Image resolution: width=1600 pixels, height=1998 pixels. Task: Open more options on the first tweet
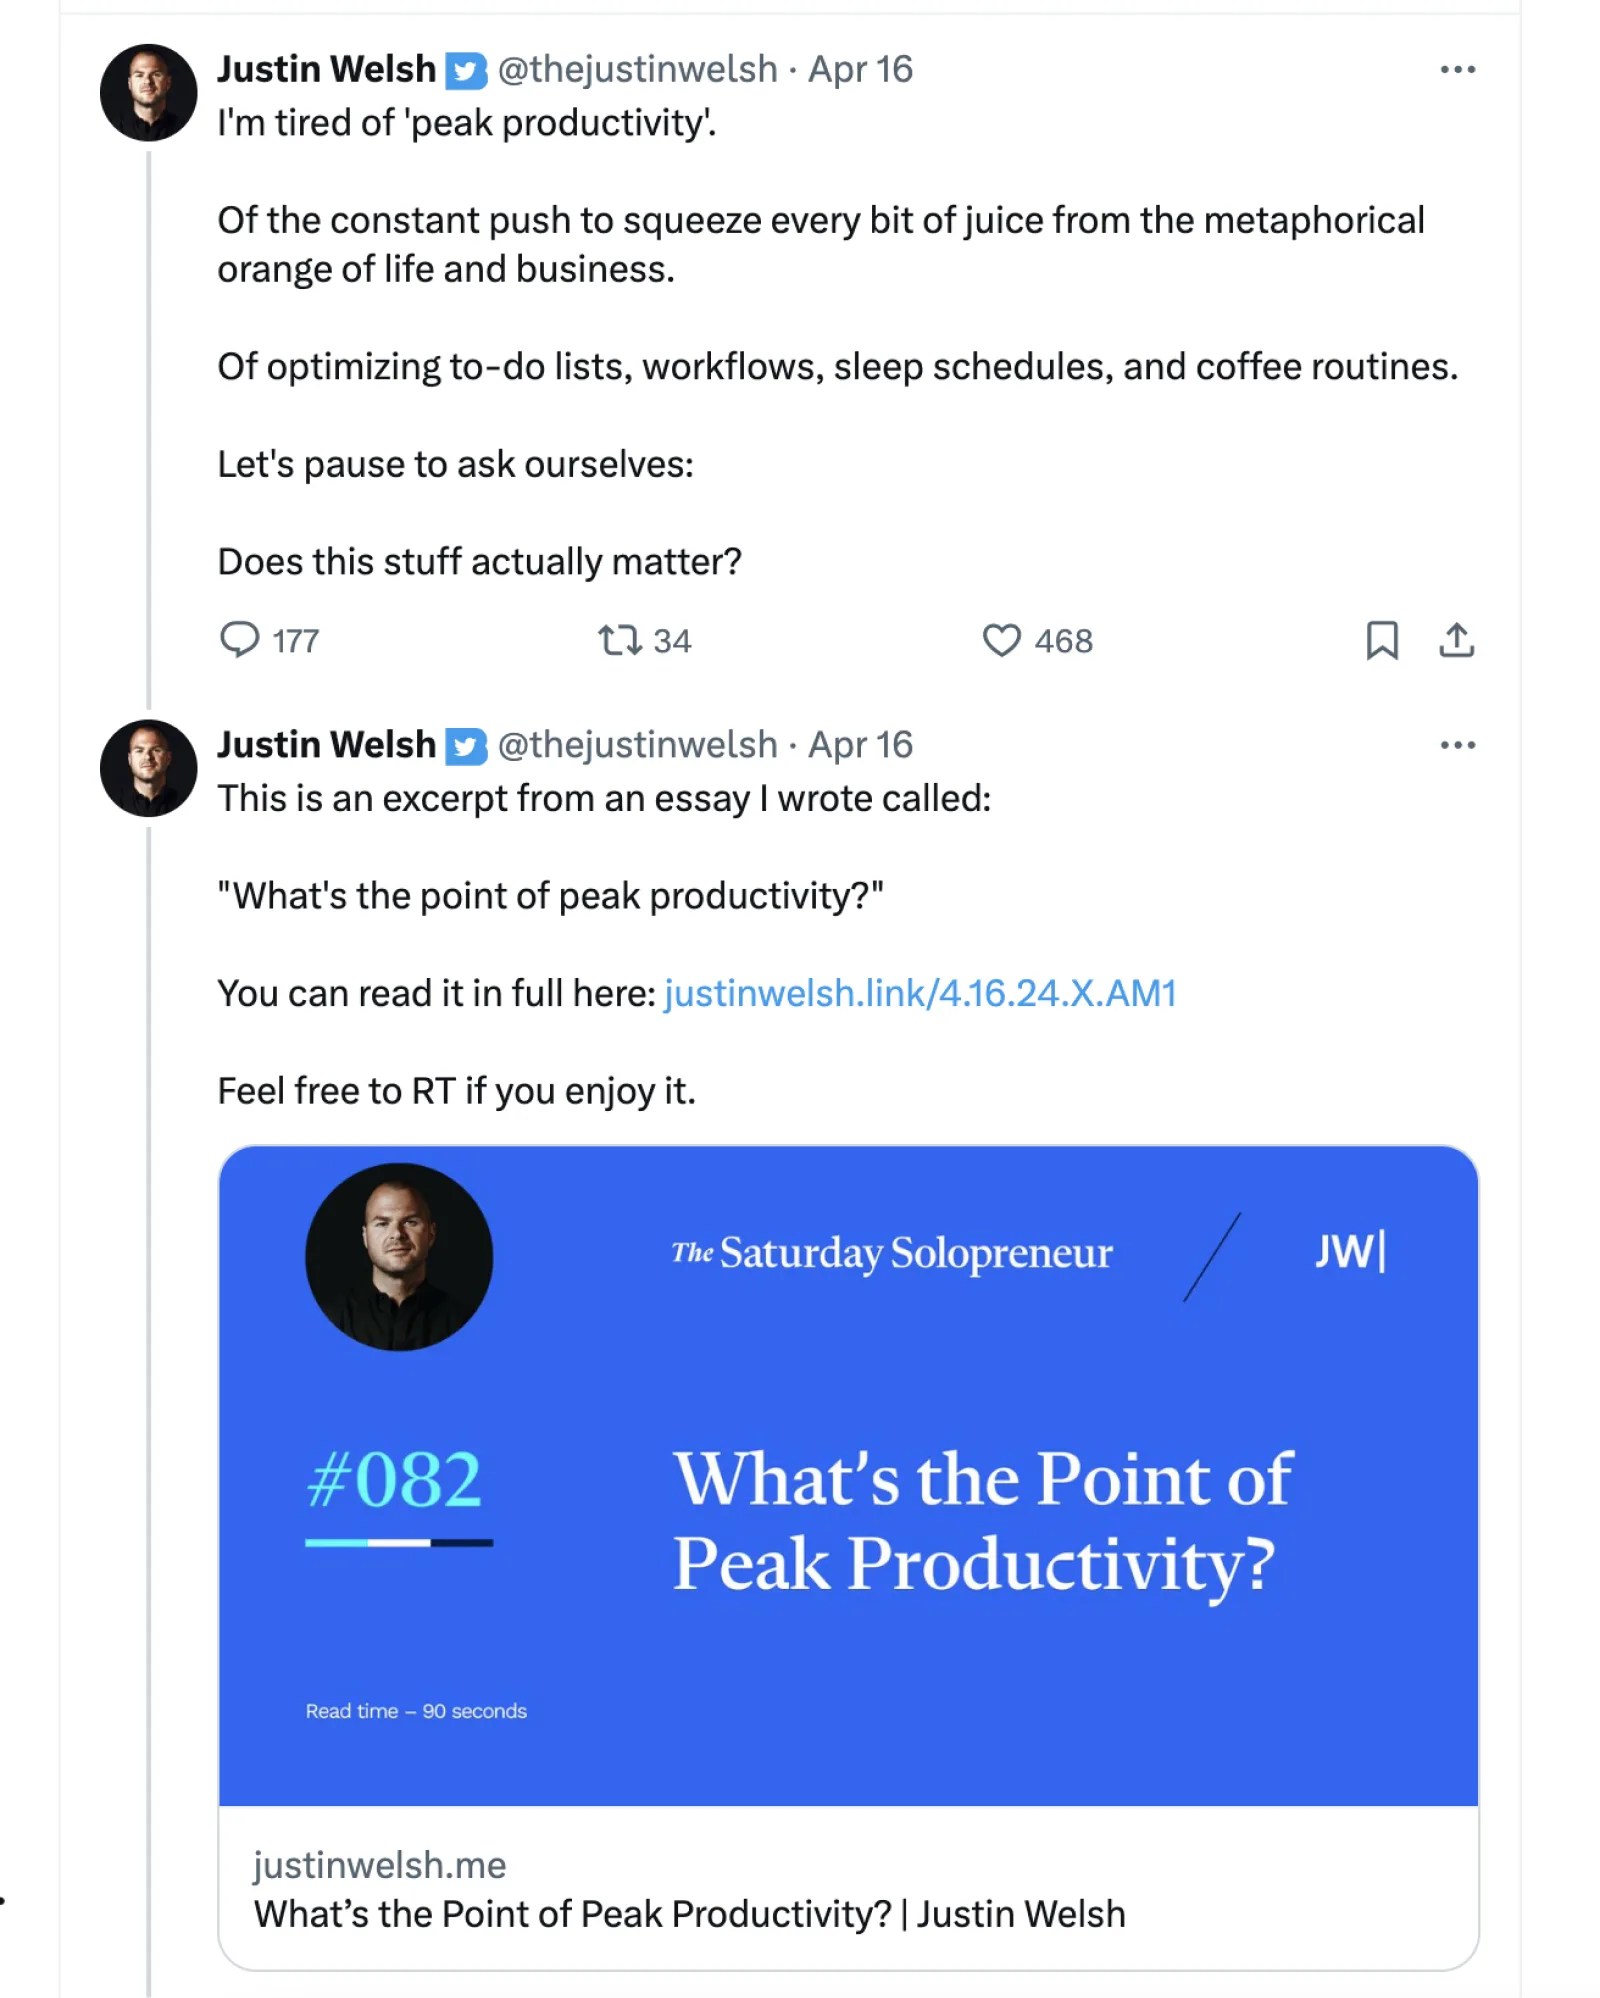coord(1457,70)
